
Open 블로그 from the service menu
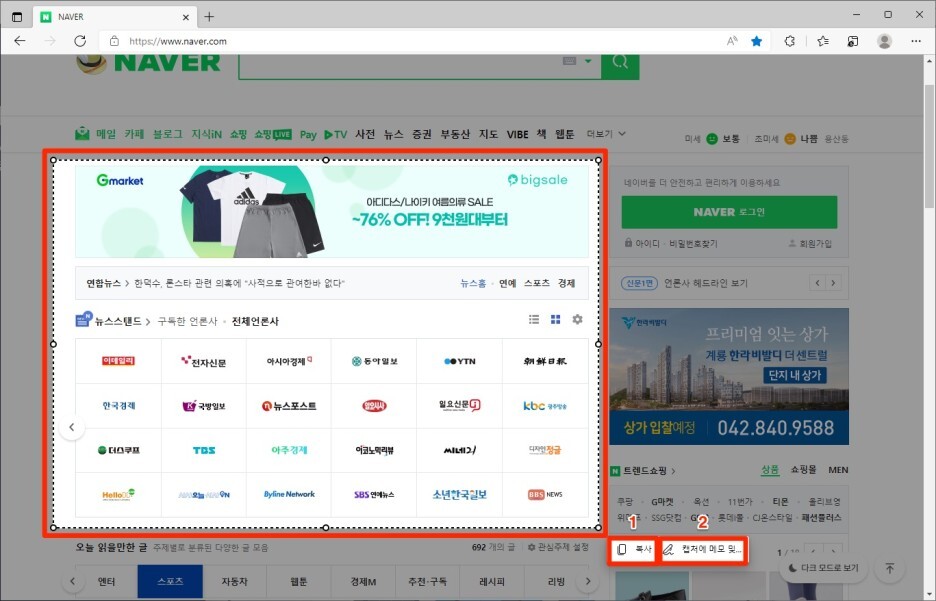pyautogui.click(x=168, y=134)
